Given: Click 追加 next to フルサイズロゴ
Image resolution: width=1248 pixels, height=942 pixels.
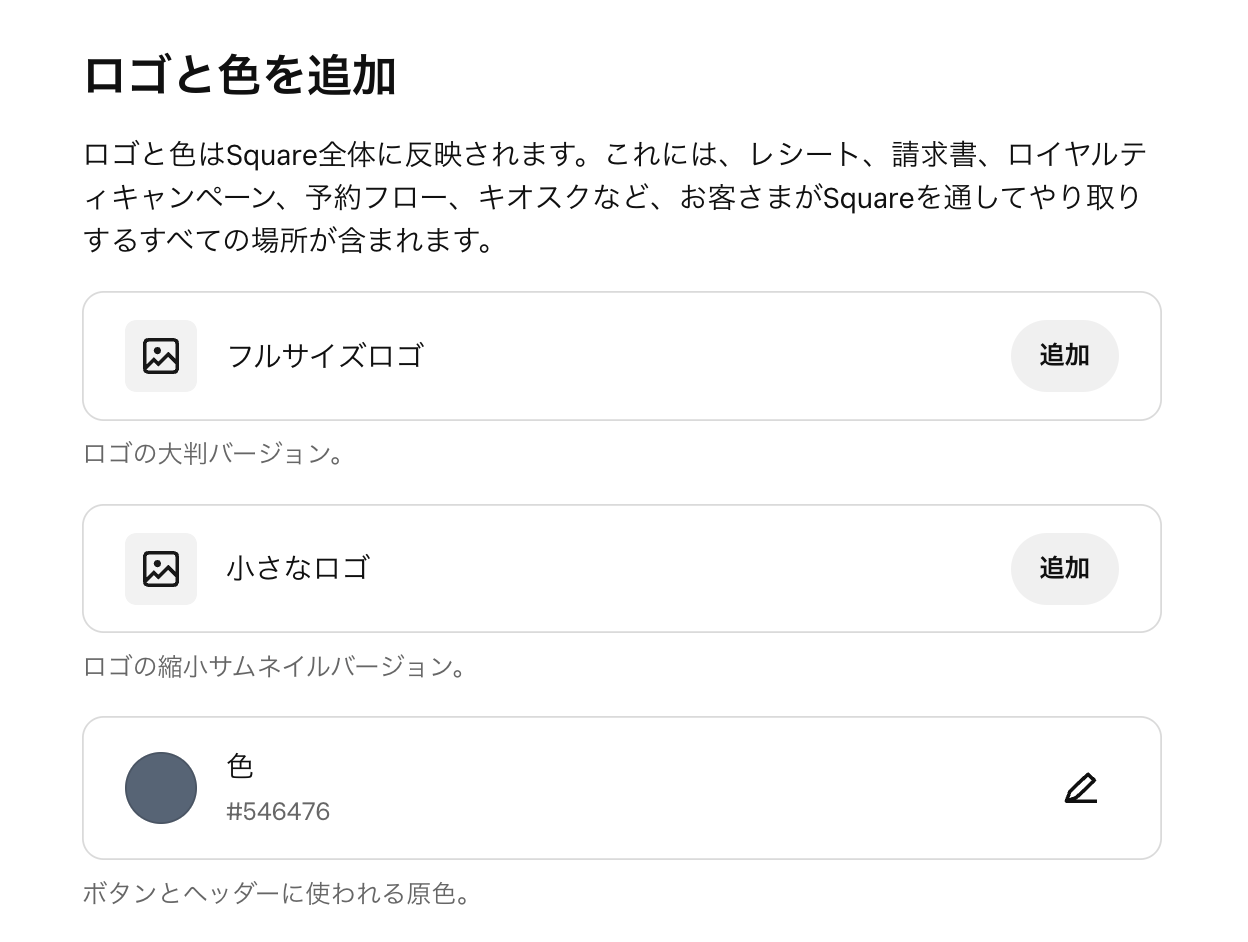Looking at the screenshot, I should 1064,356.
